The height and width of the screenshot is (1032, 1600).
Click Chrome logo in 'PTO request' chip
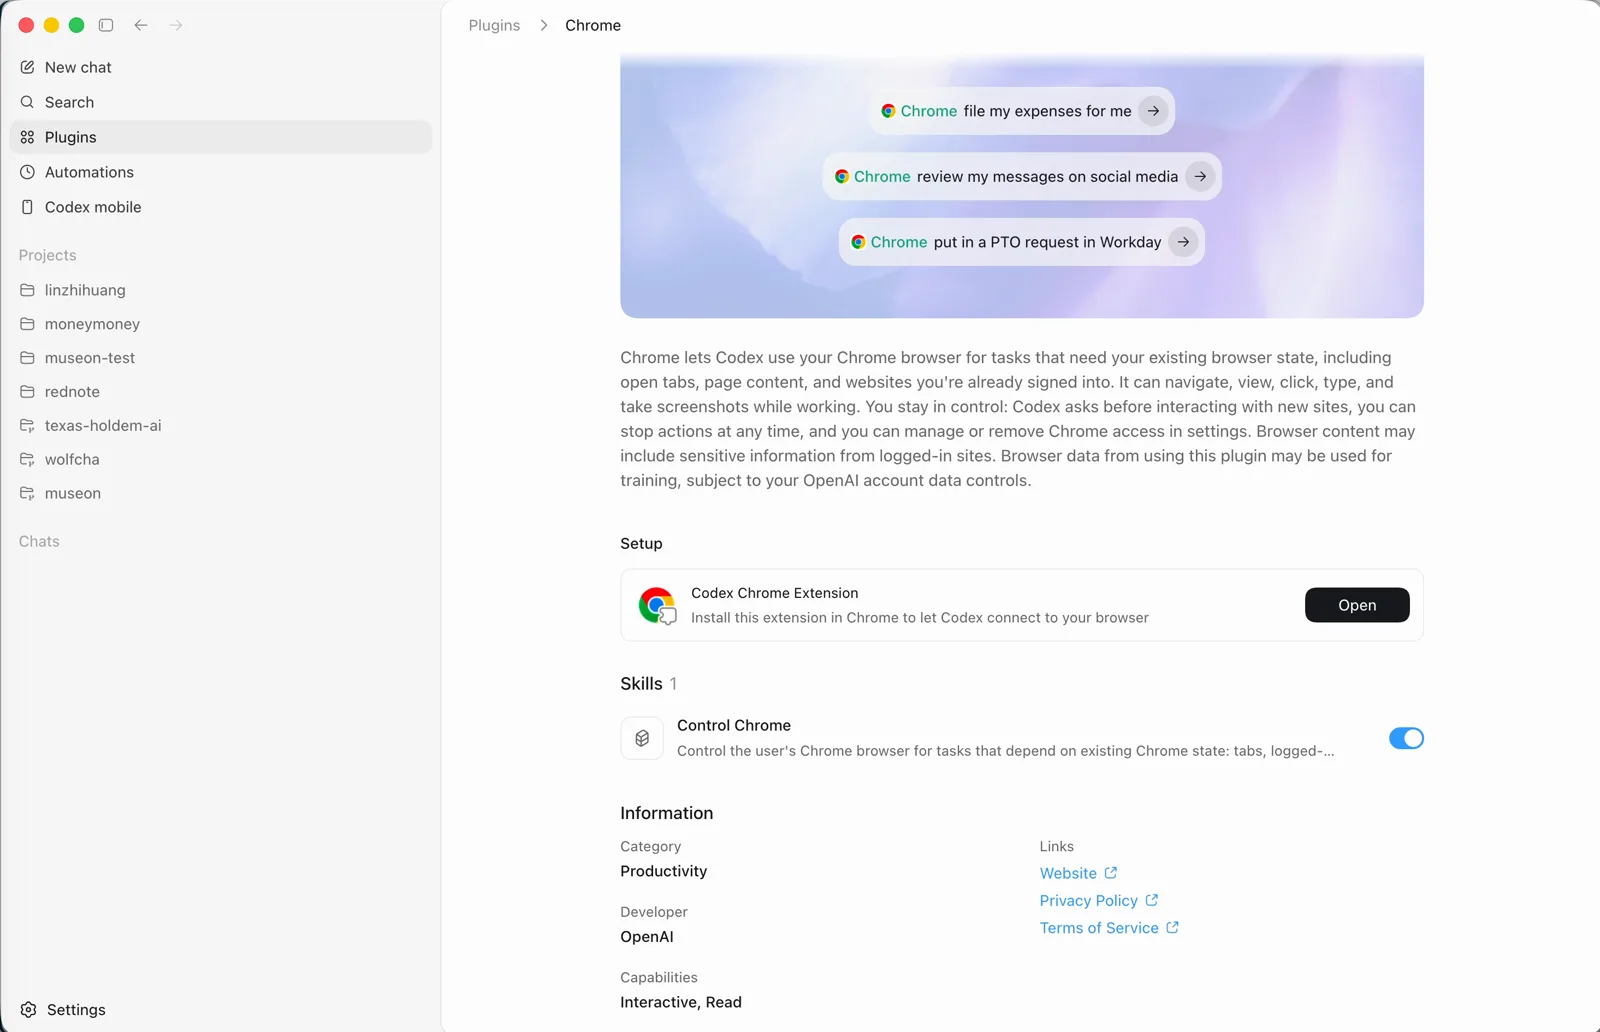click(x=858, y=242)
